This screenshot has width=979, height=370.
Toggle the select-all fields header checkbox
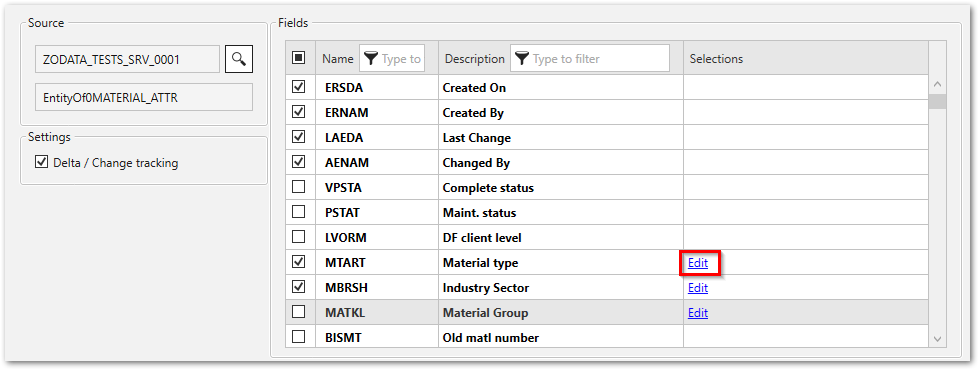tap(299, 58)
